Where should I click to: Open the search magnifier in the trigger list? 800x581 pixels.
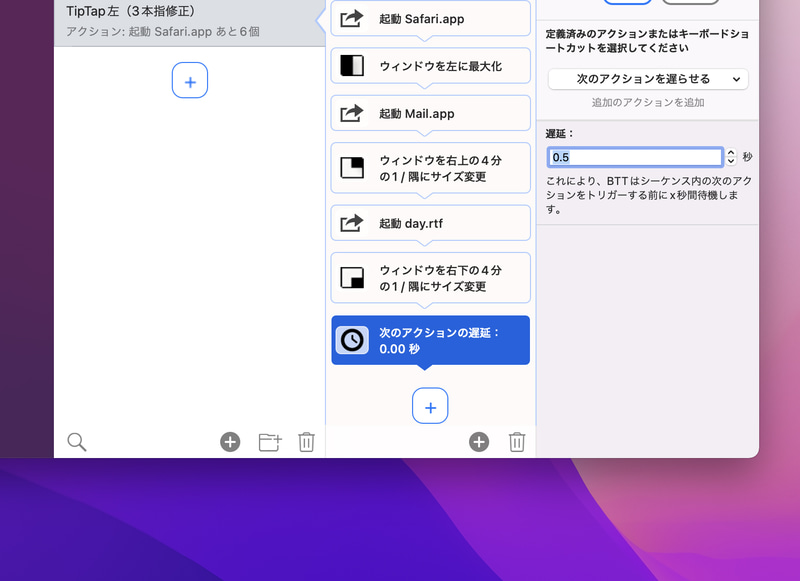click(77, 442)
